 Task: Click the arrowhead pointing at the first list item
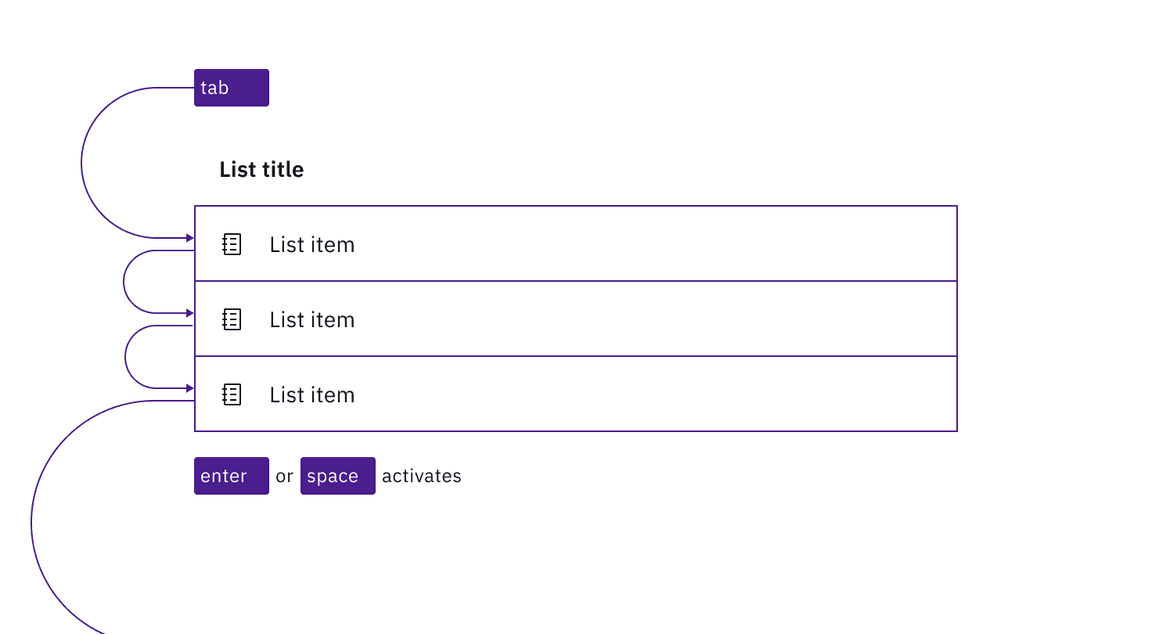(189, 238)
